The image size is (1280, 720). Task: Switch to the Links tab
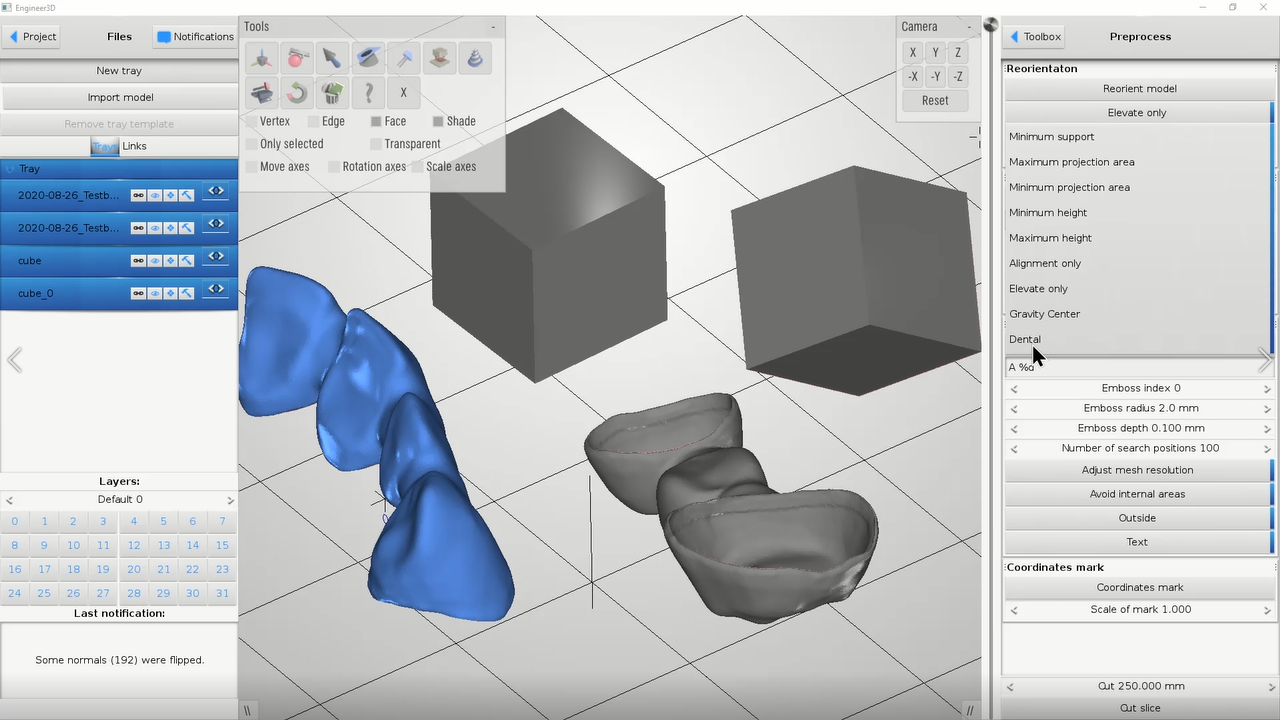(134, 146)
